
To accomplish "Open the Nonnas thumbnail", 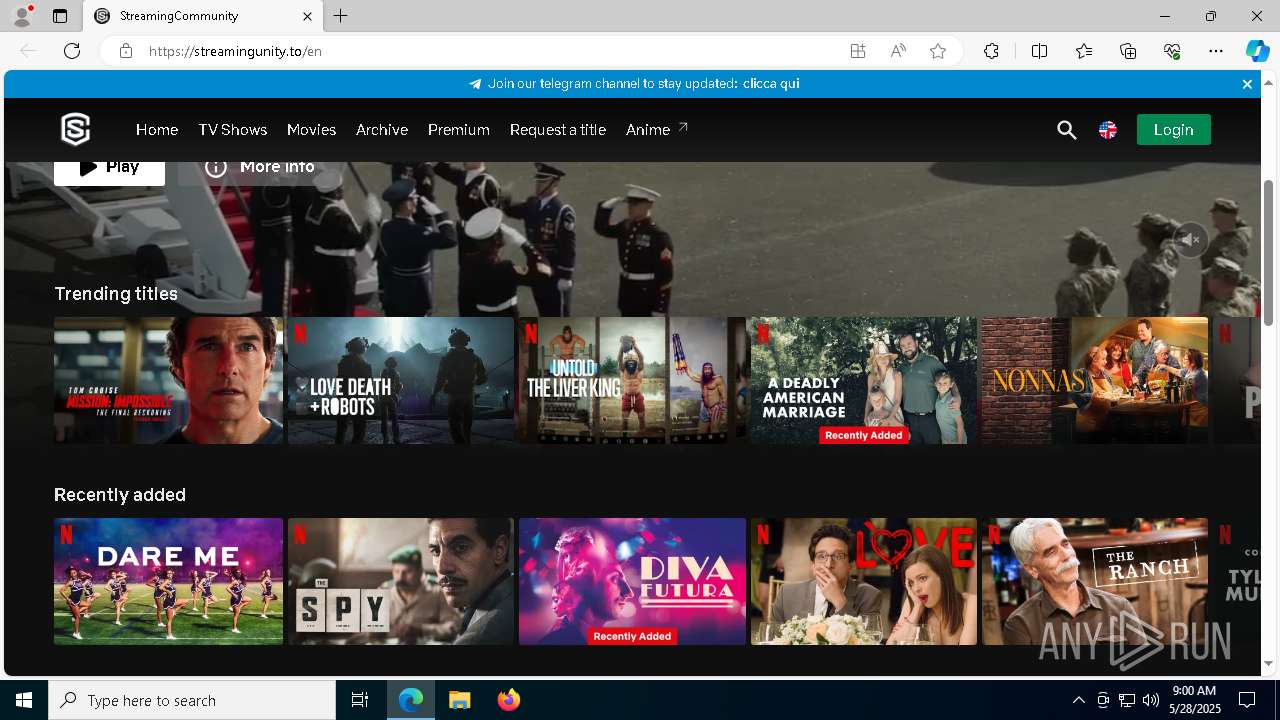I will pyautogui.click(x=1095, y=380).
